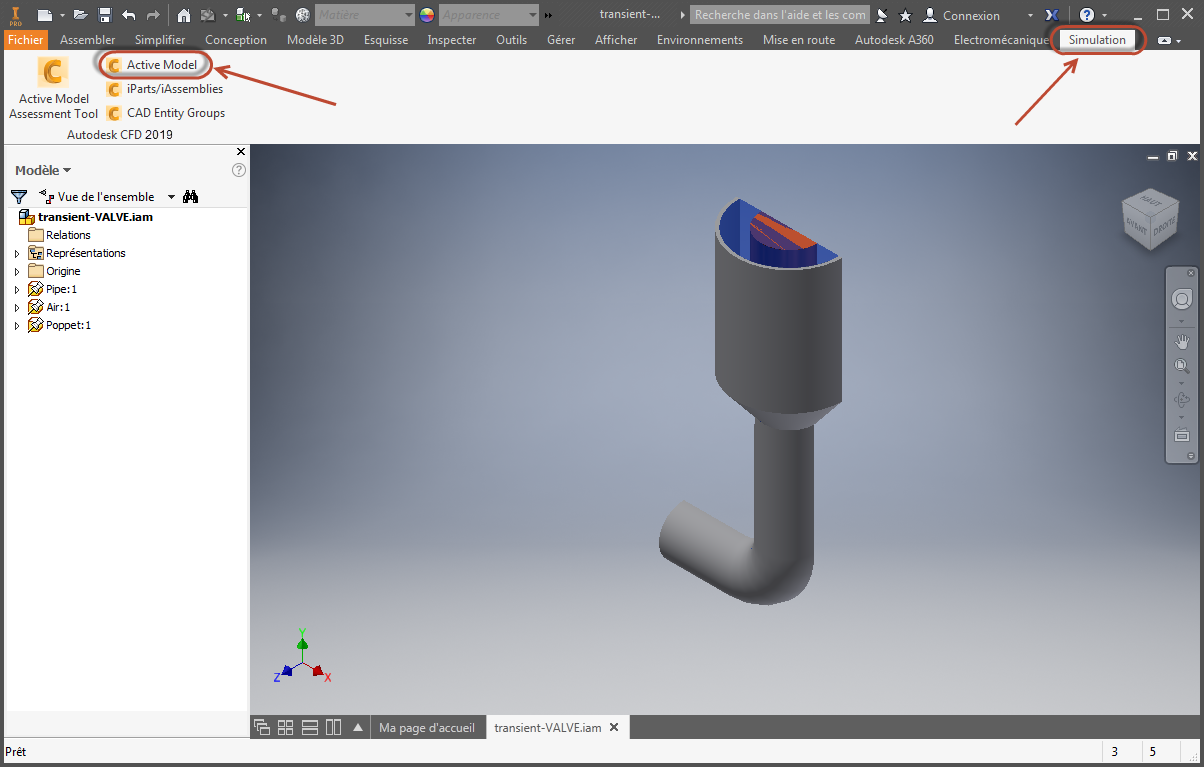Switch to the Outils ribbon tab
This screenshot has width=1204, height=767.
[511, 40]
